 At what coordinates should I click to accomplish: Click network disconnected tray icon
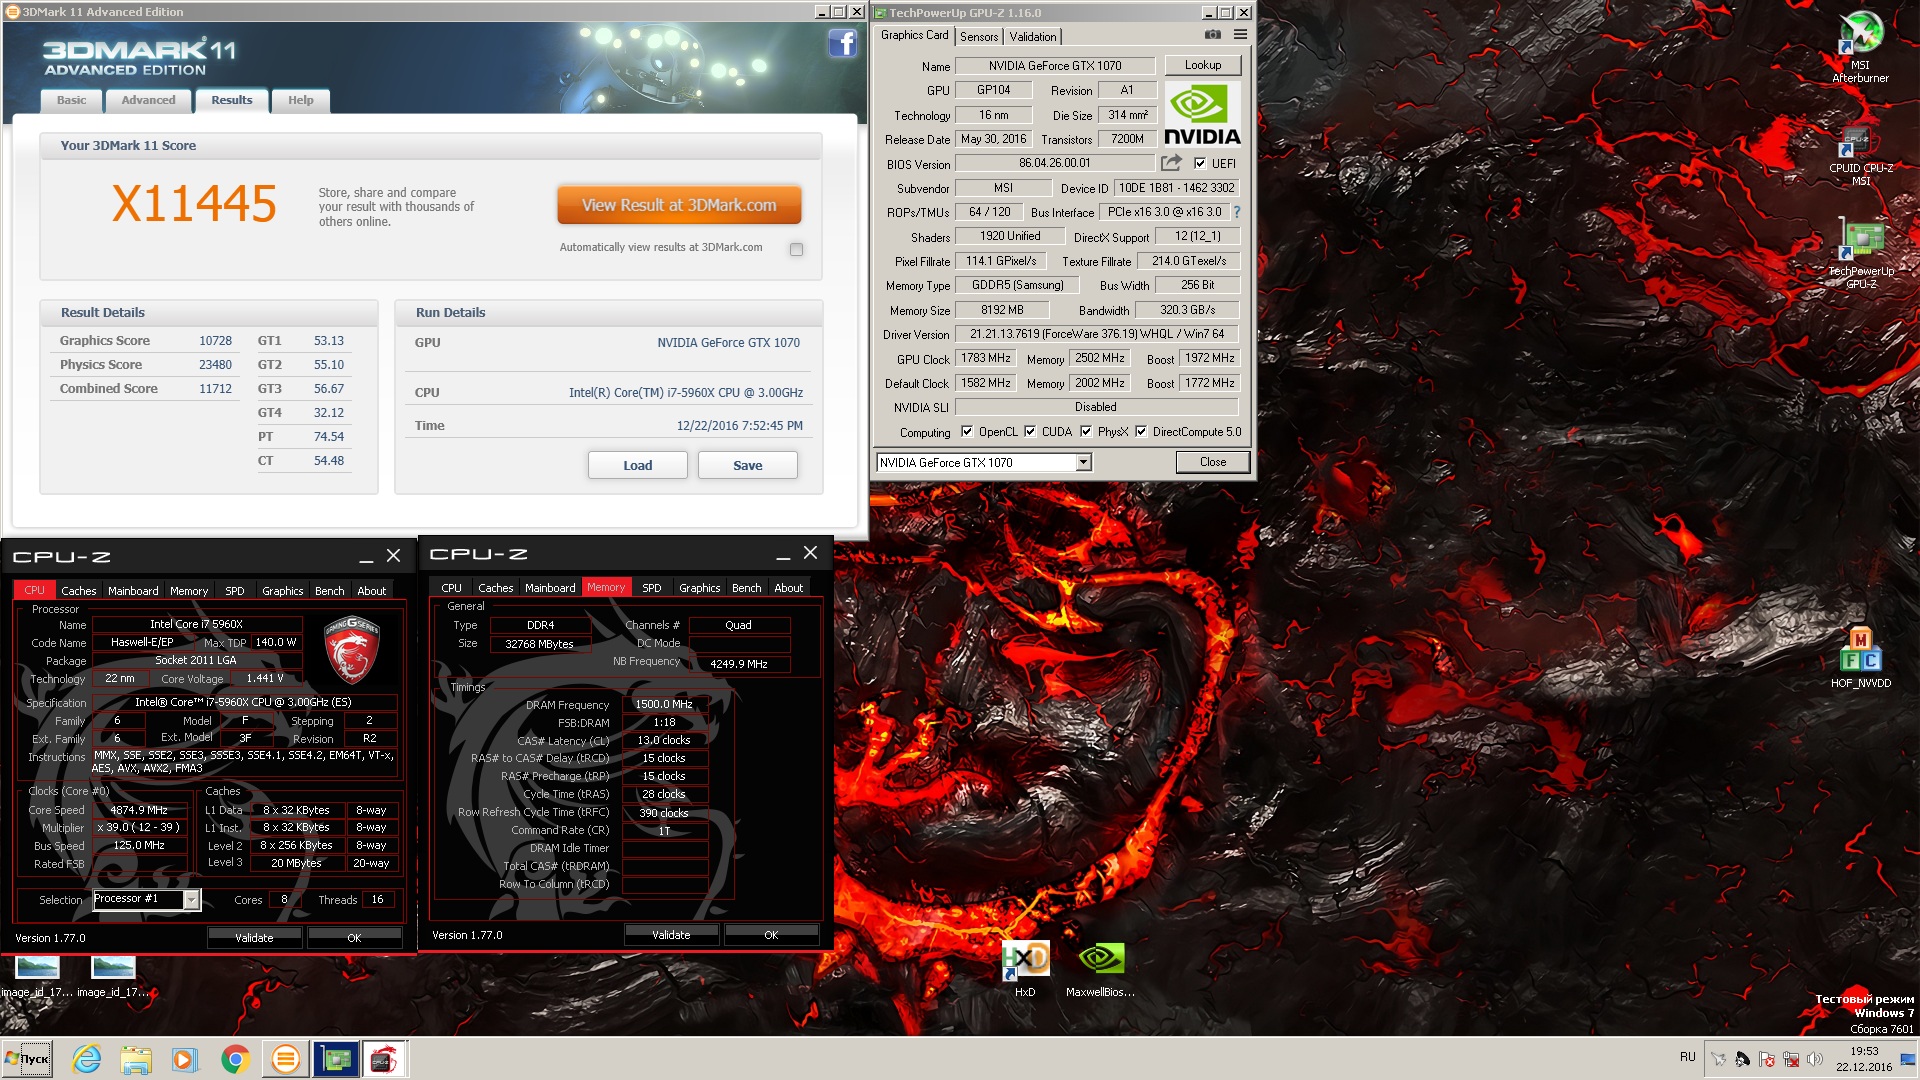point(1791,1059)
